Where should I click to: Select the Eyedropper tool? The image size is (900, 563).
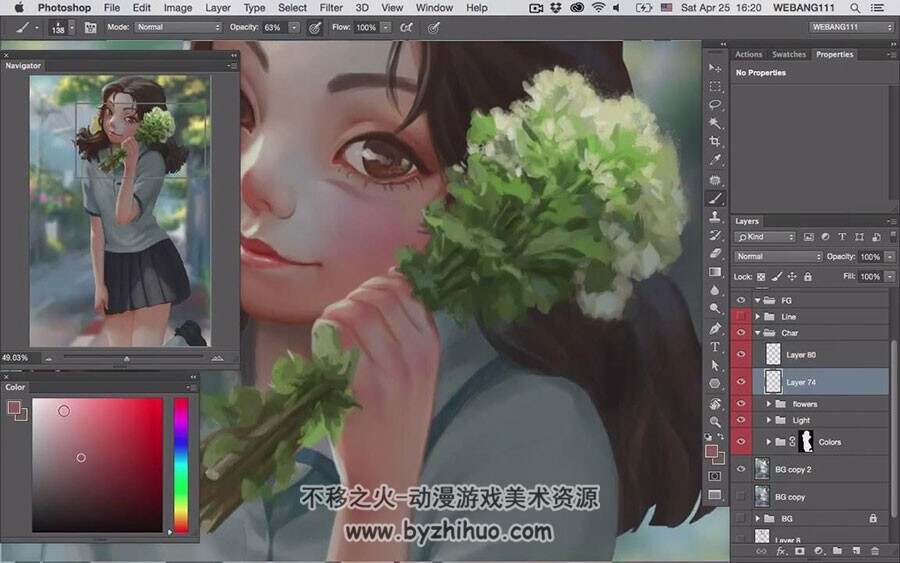point(715,160)
